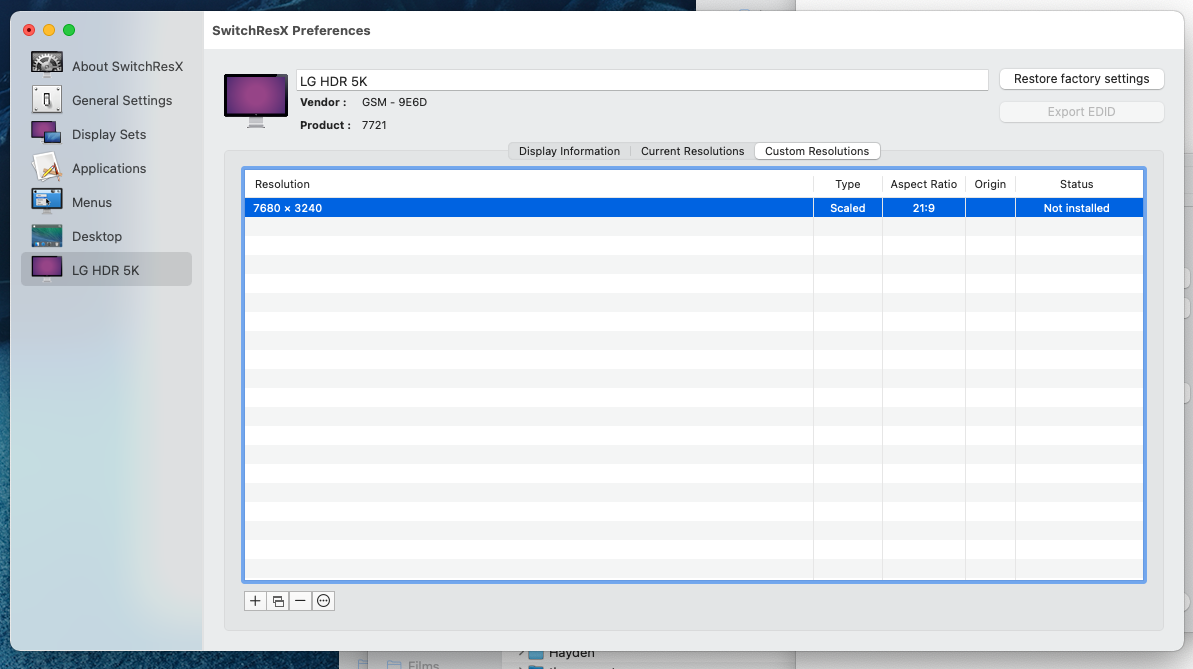Click Restore factory settings button

pos(1081,79)
